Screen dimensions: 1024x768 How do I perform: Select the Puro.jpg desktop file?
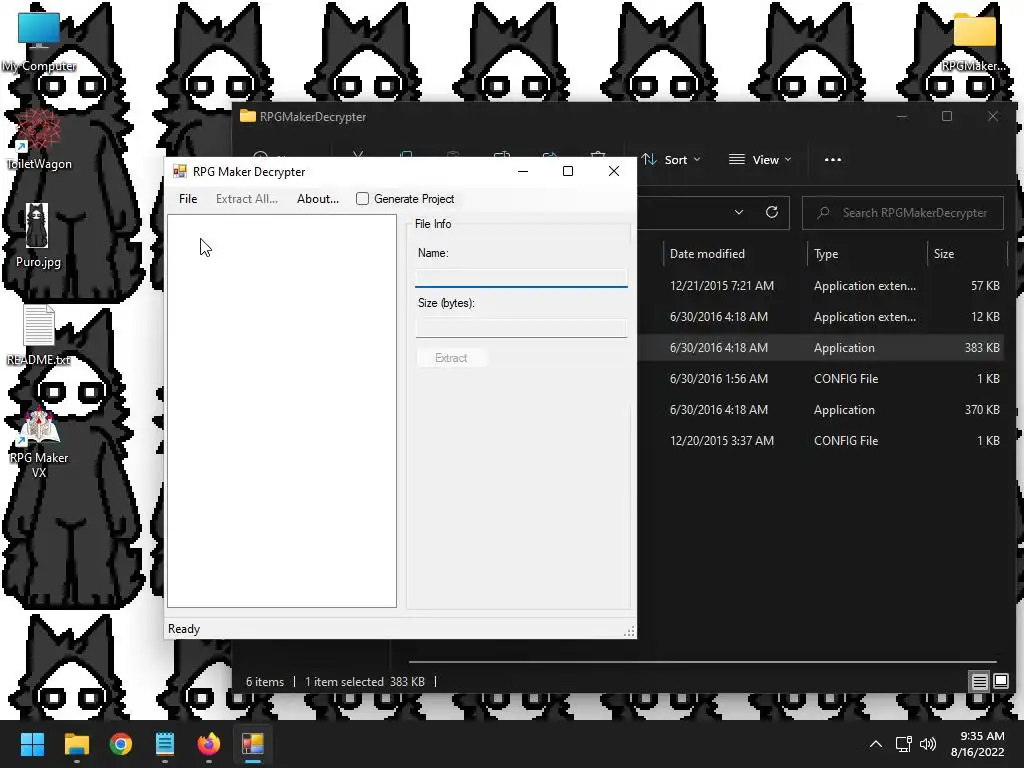38,236
